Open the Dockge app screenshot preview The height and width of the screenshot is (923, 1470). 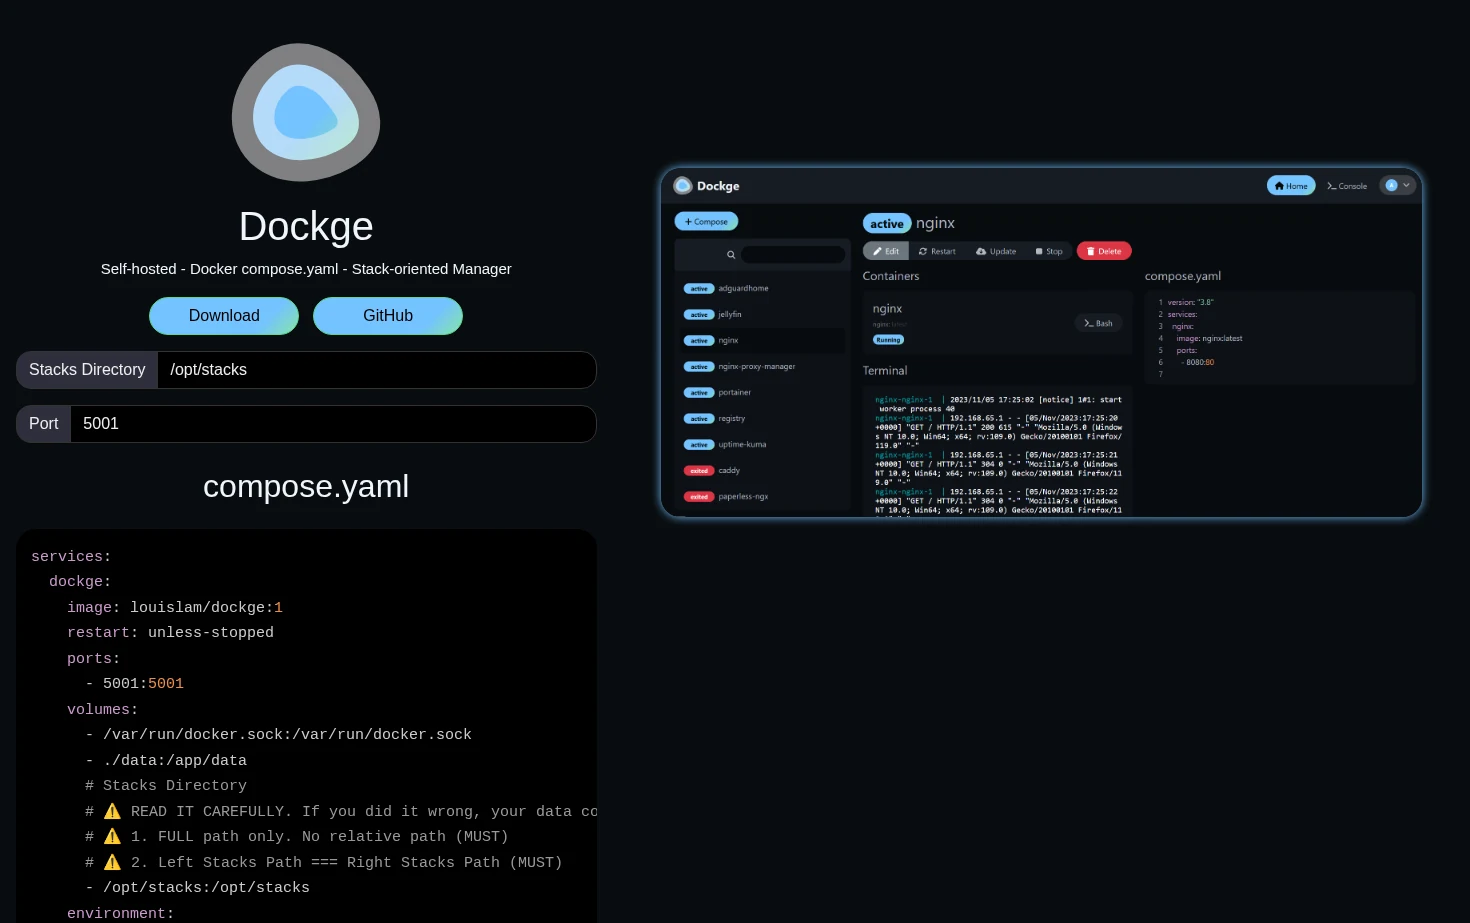pyautogui.click(x=1041, y=342)
